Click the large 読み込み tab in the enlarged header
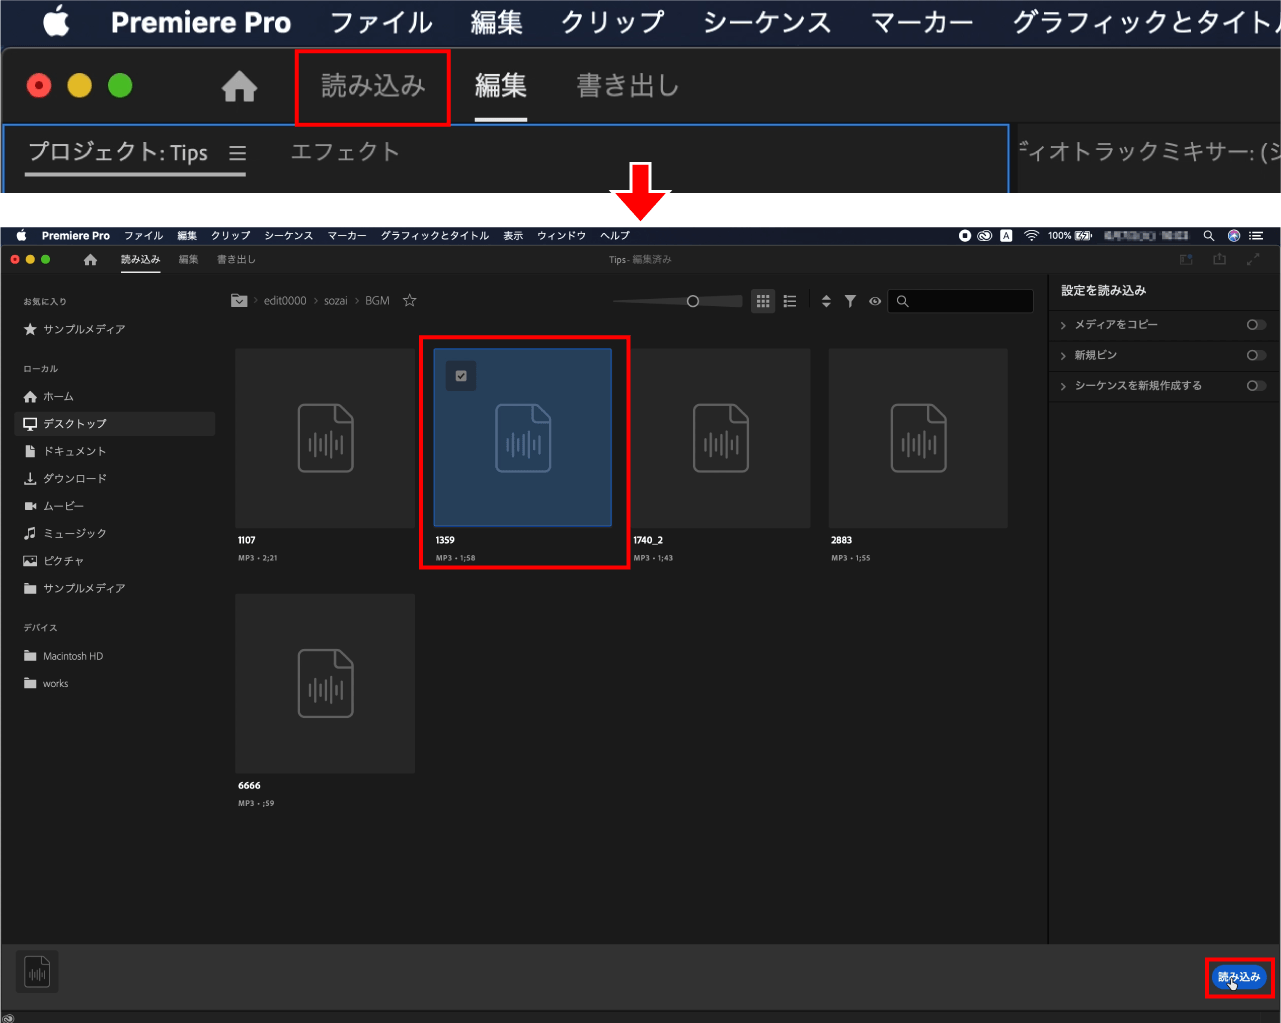1281x1023 pixels. pyautogui.click(x=373, y=87)
